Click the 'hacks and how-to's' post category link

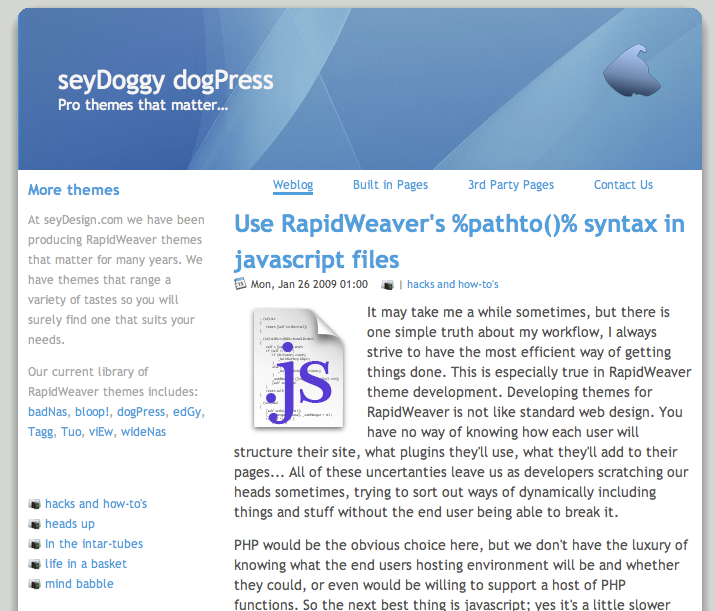coord(452,284)
